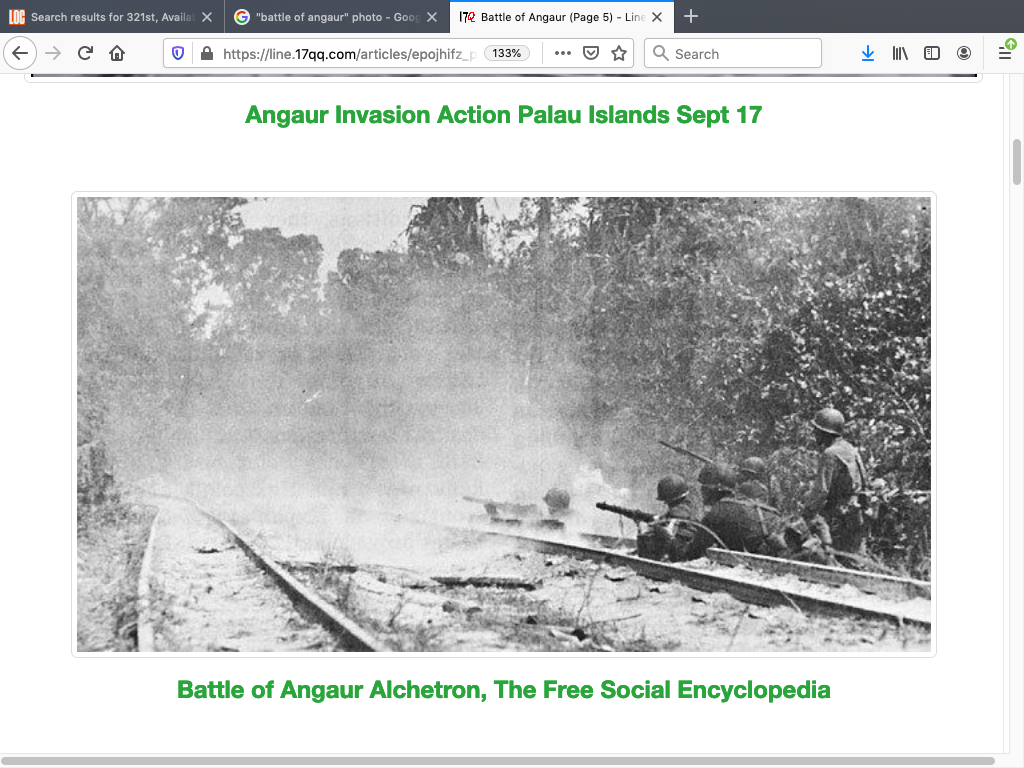The width and height of the screenshot is (1024, 768).
Task: Reset the 133% zoom level indicator
Action: [507, 54]
